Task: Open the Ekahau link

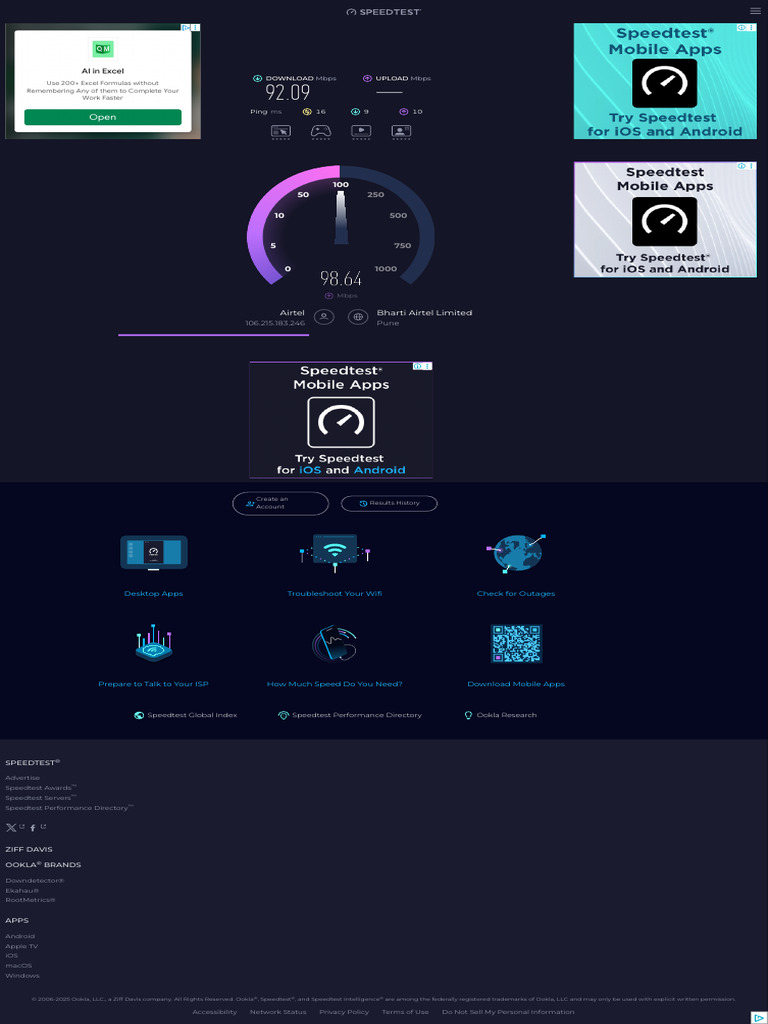Action: [x=22, y=891]
